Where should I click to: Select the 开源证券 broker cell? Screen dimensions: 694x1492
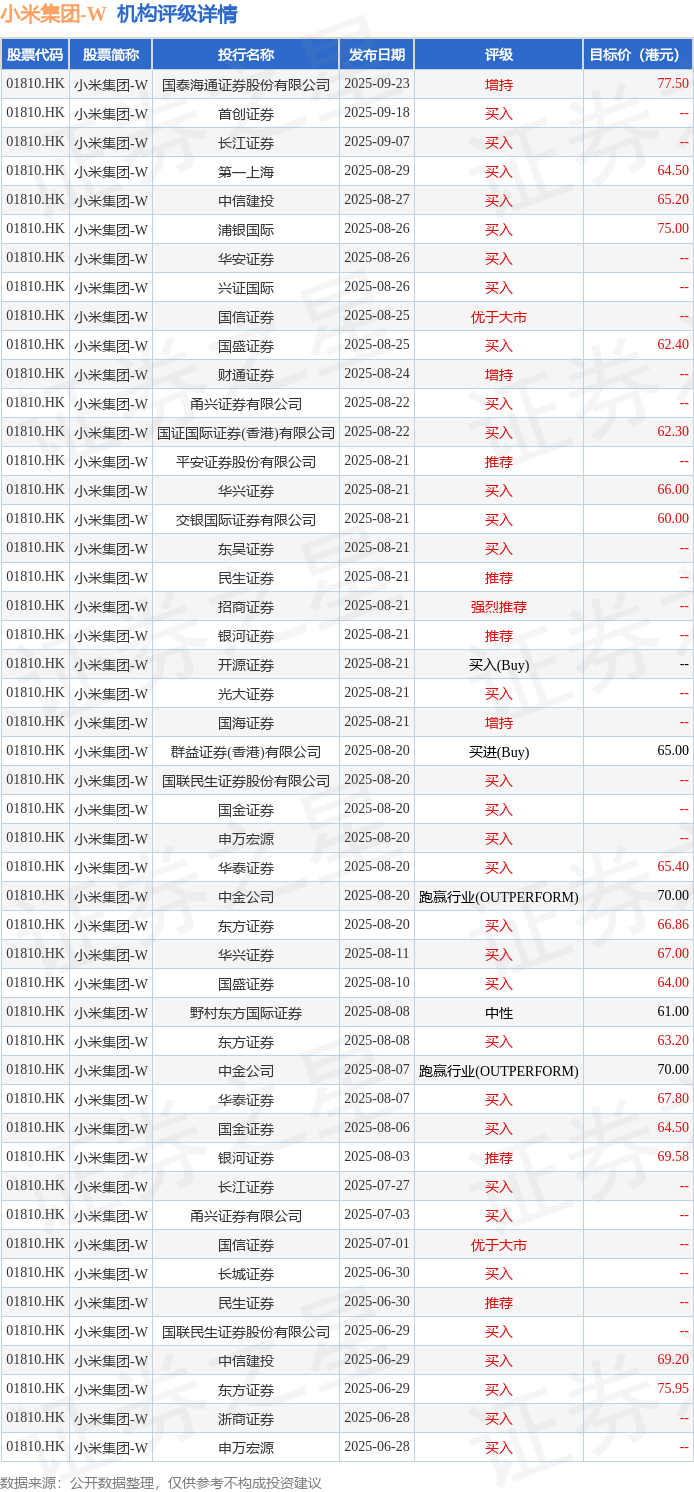(246, 665)
